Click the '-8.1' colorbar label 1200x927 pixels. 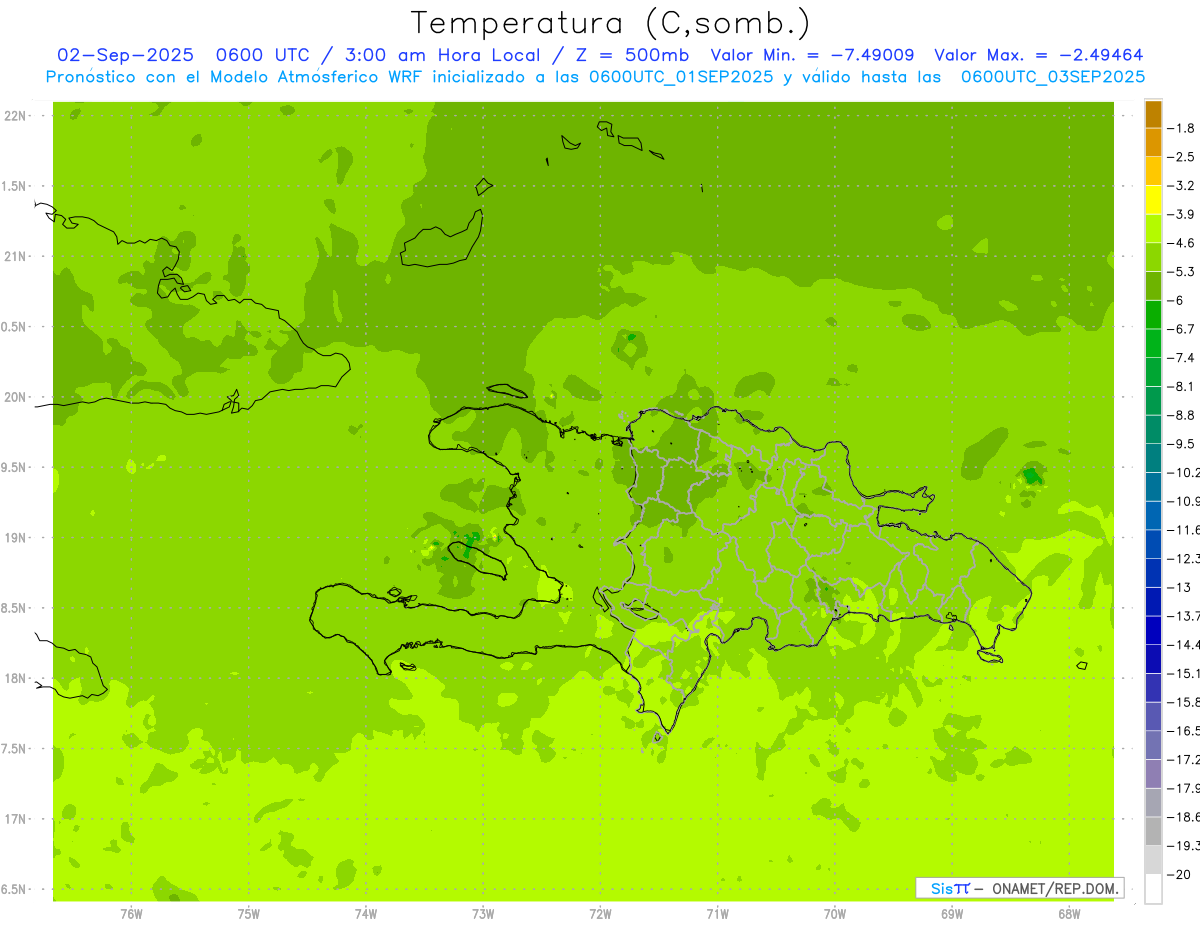click(x=1181, y=387)
